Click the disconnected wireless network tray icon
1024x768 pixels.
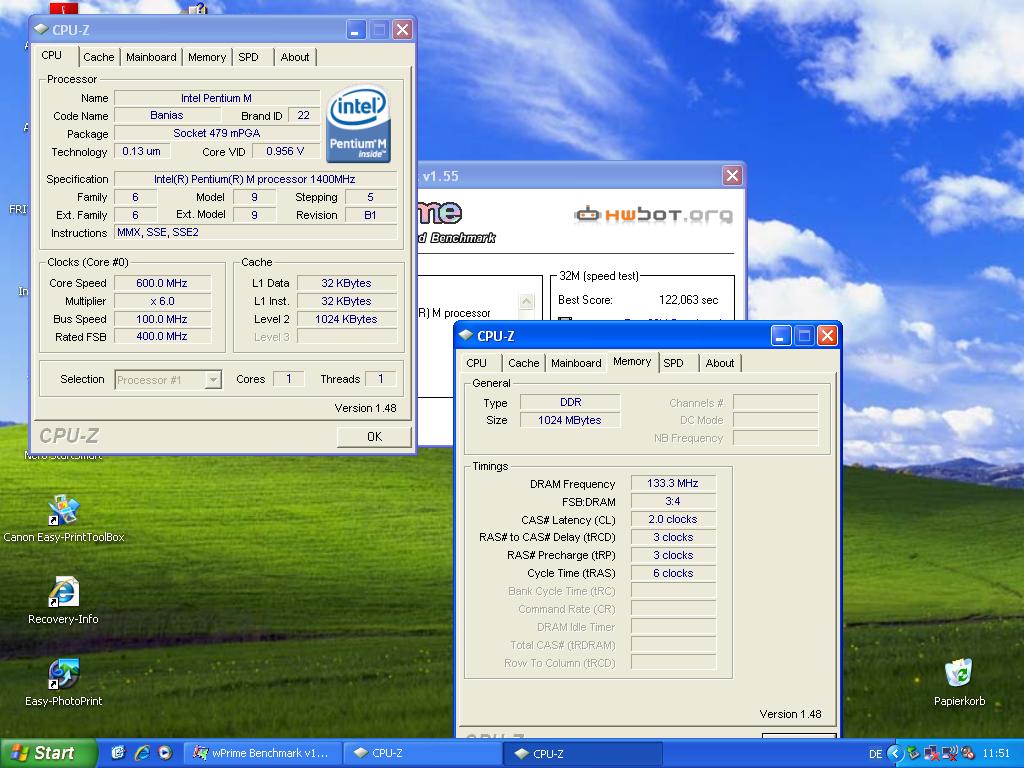pos(950,754)
